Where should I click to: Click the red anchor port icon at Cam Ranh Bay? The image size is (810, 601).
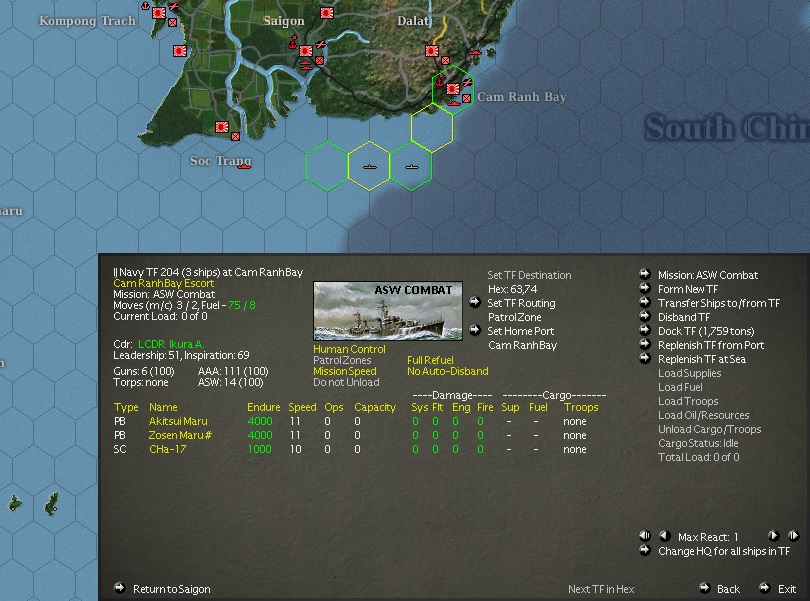coord(440,81)
